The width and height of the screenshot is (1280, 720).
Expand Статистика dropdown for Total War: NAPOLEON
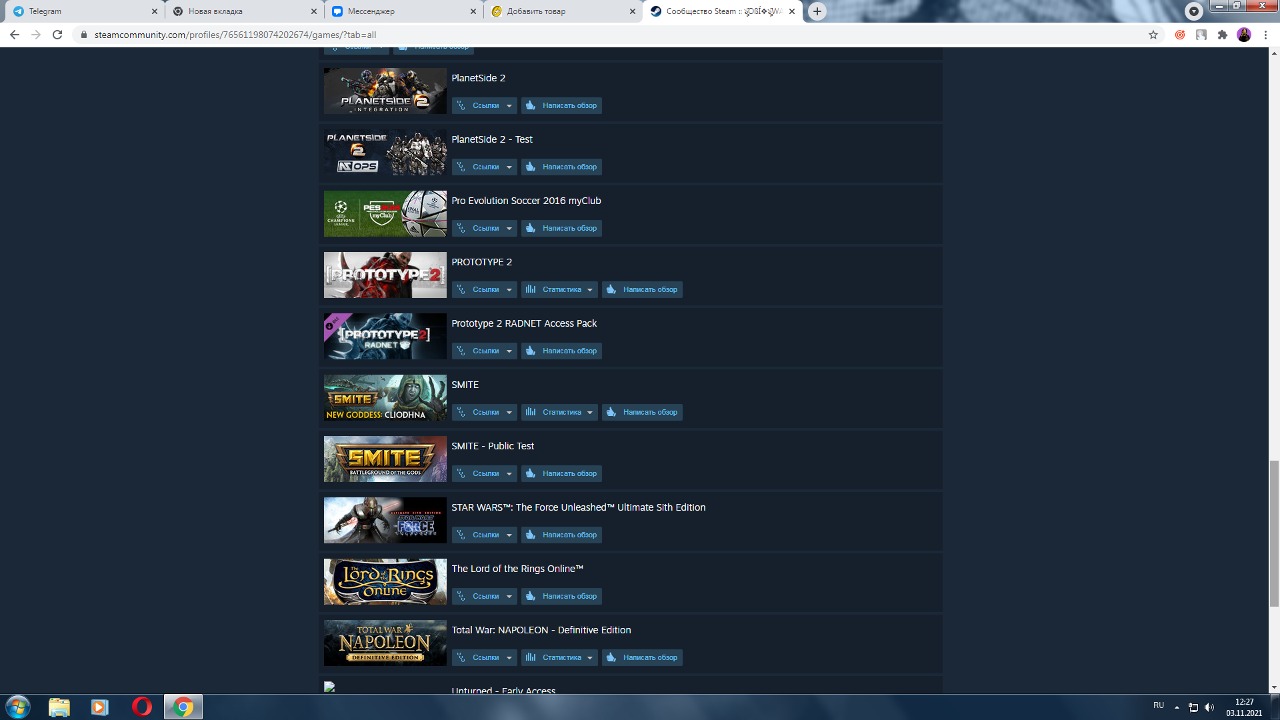click(559, 657)
